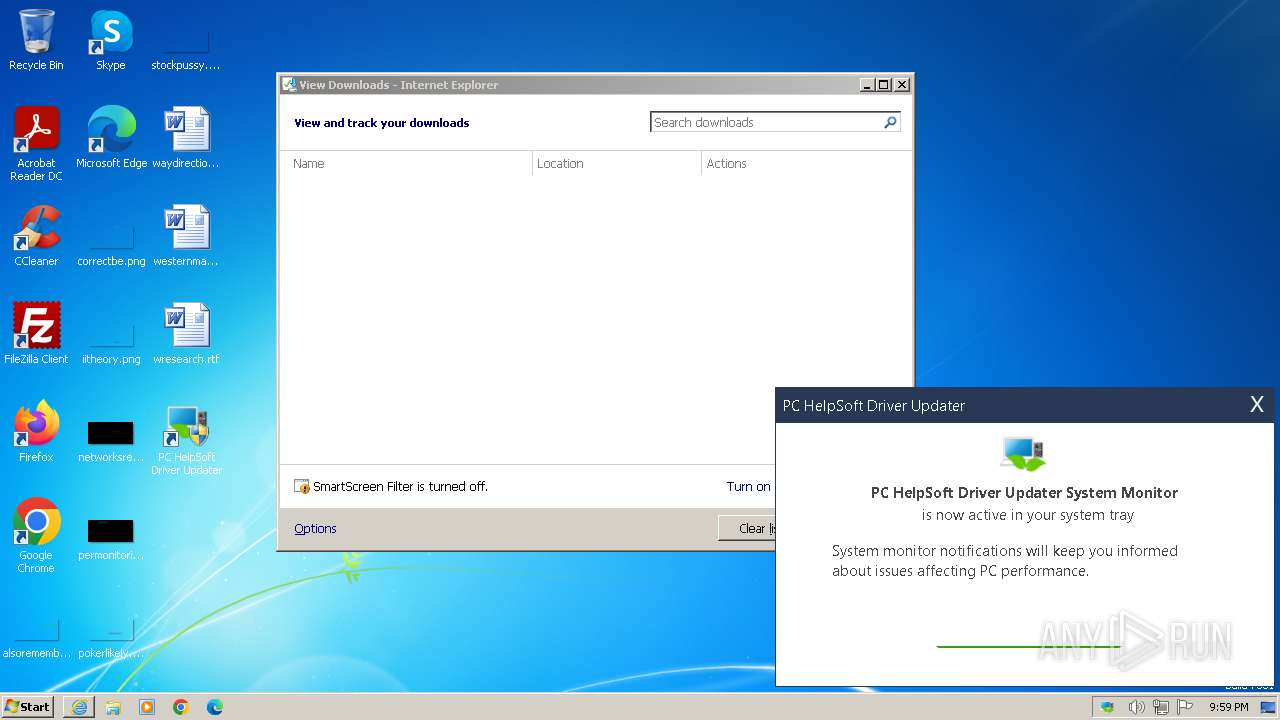The width and height of the screenshot is (1280, 720).
Task: Close the PC HelpSoft Driver Updater popup
Action: (1257, 405)
